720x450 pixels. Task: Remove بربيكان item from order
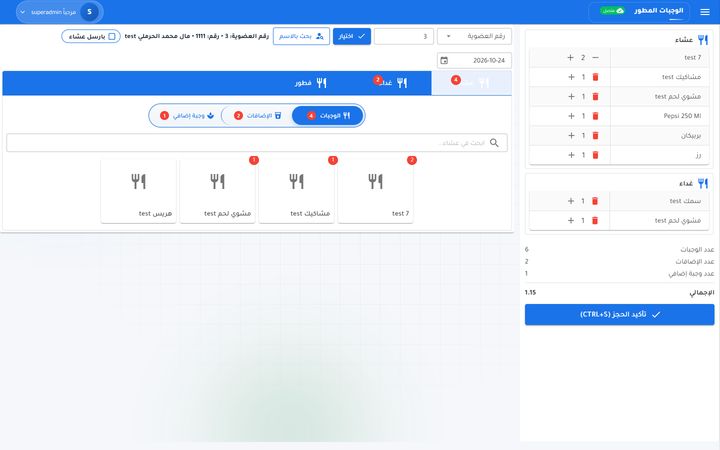pos(595,135)
